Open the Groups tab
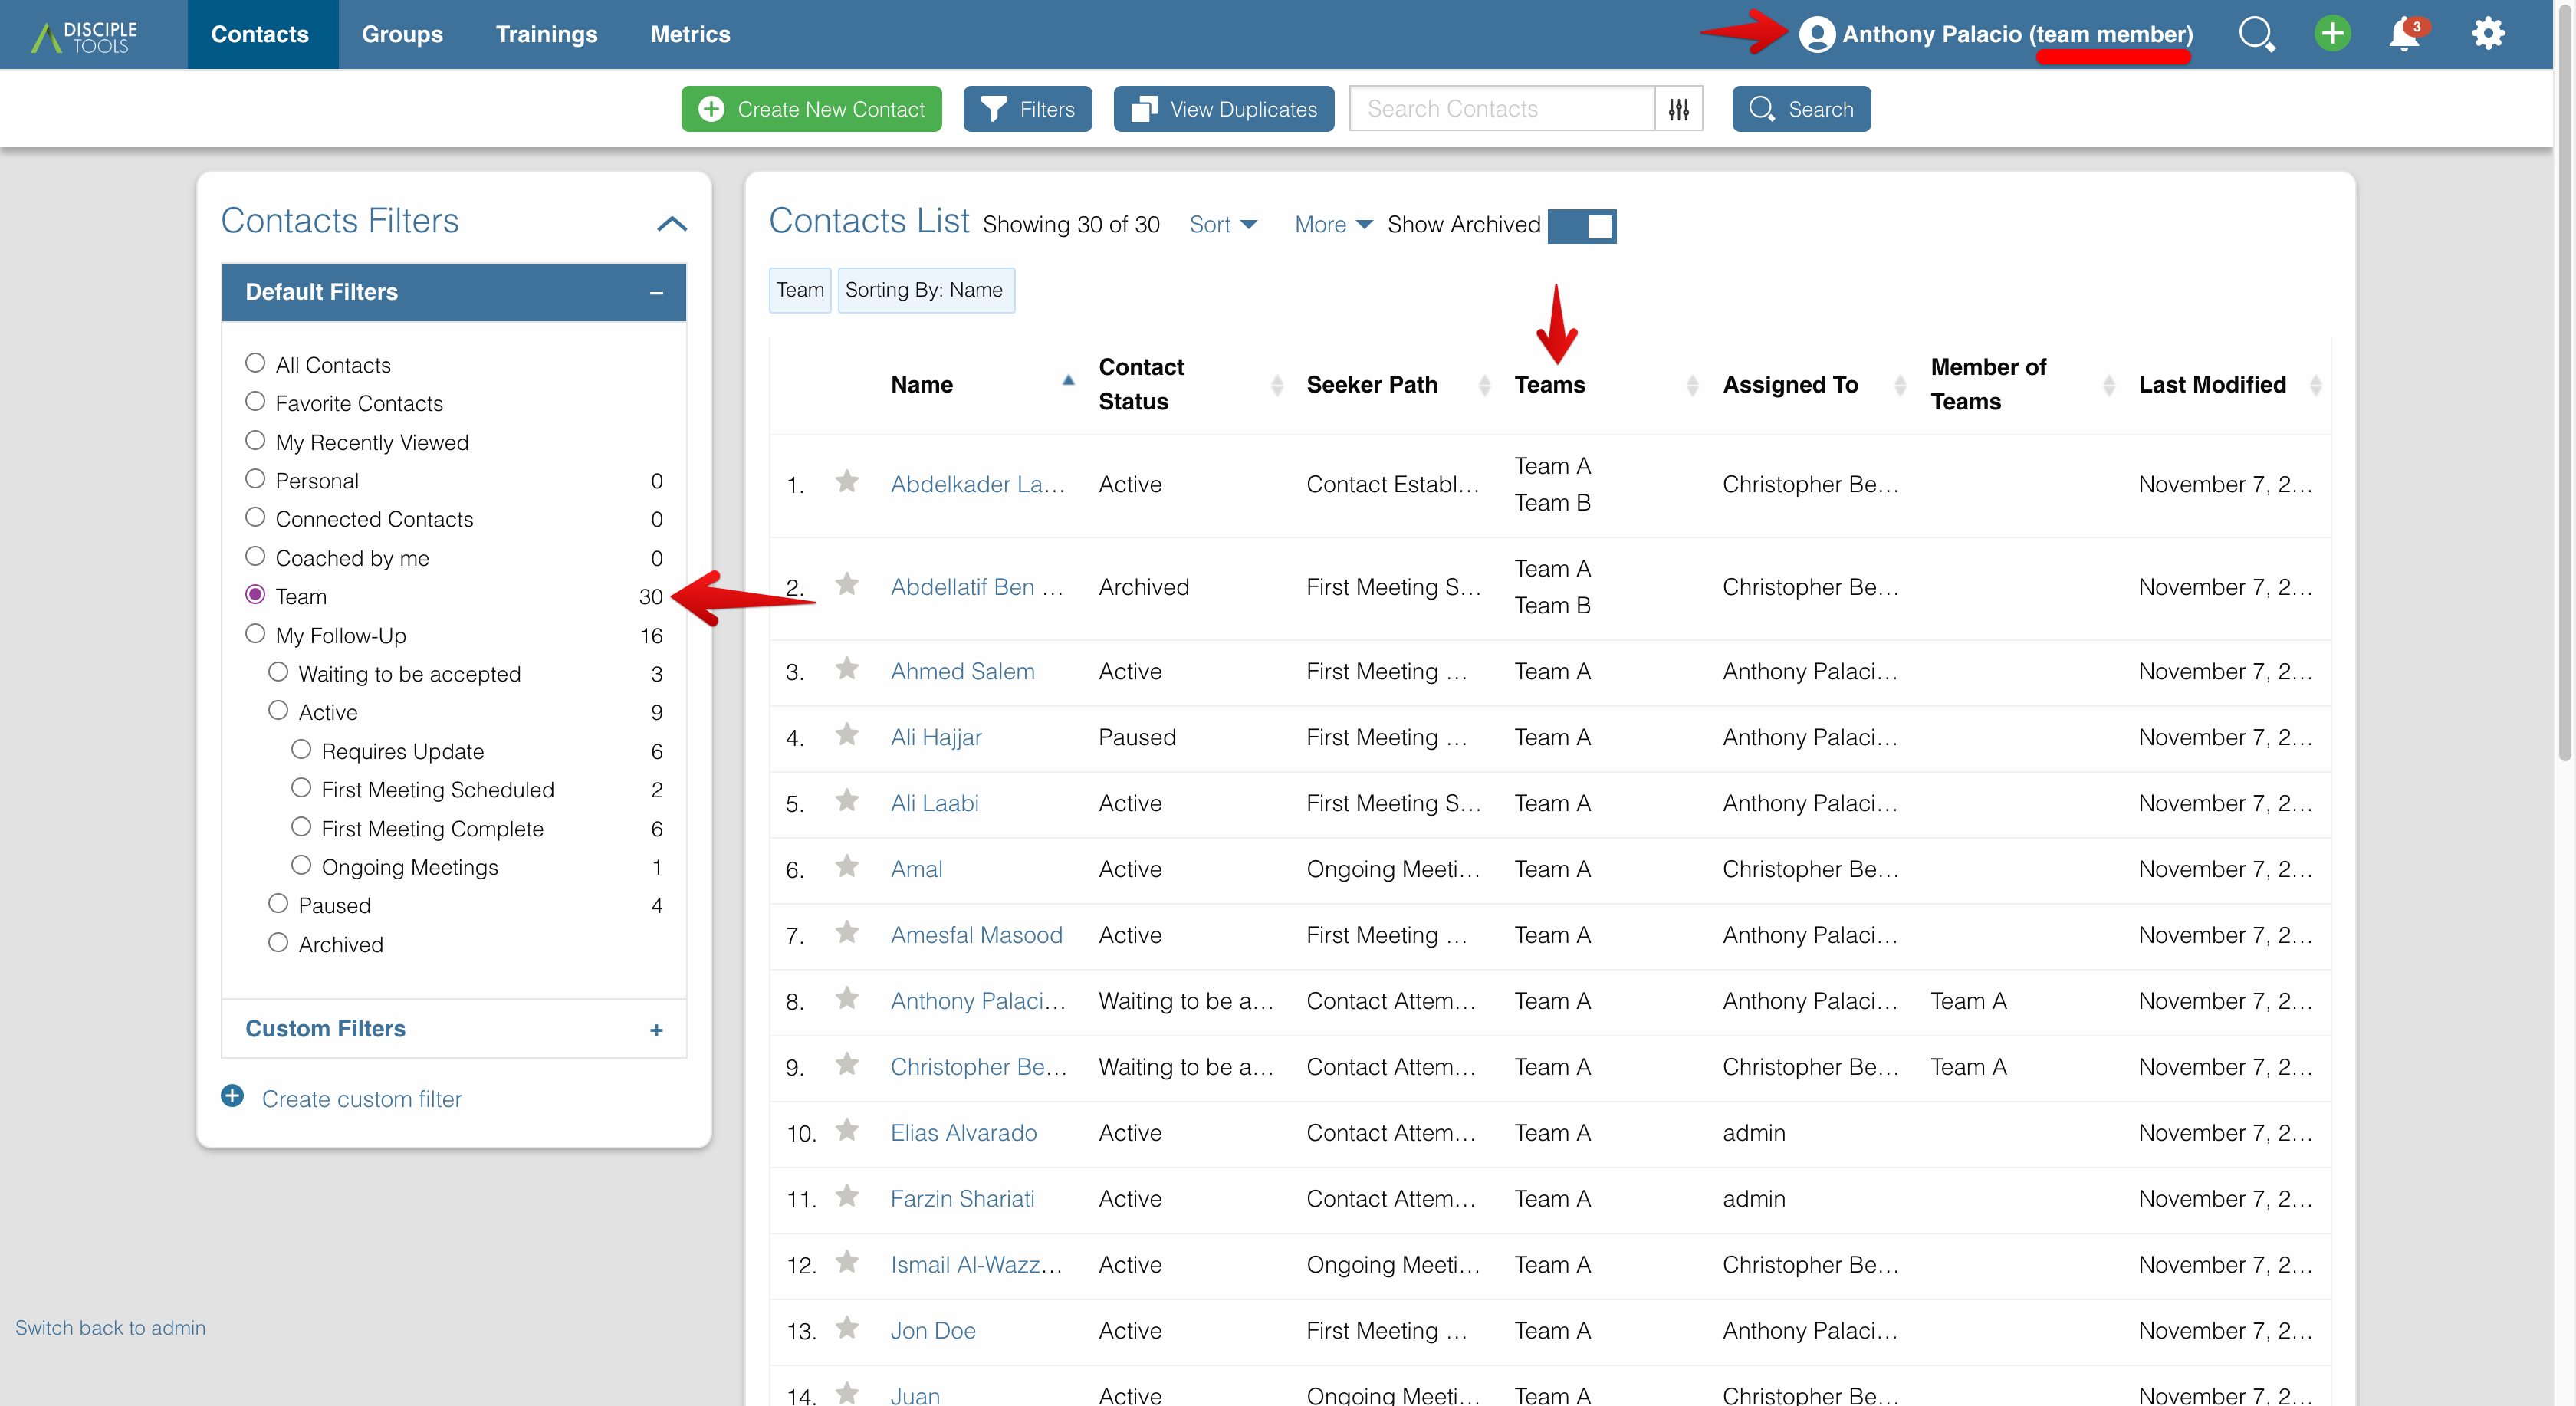This screenshot has height=1406, width=2576. (402, 34)
